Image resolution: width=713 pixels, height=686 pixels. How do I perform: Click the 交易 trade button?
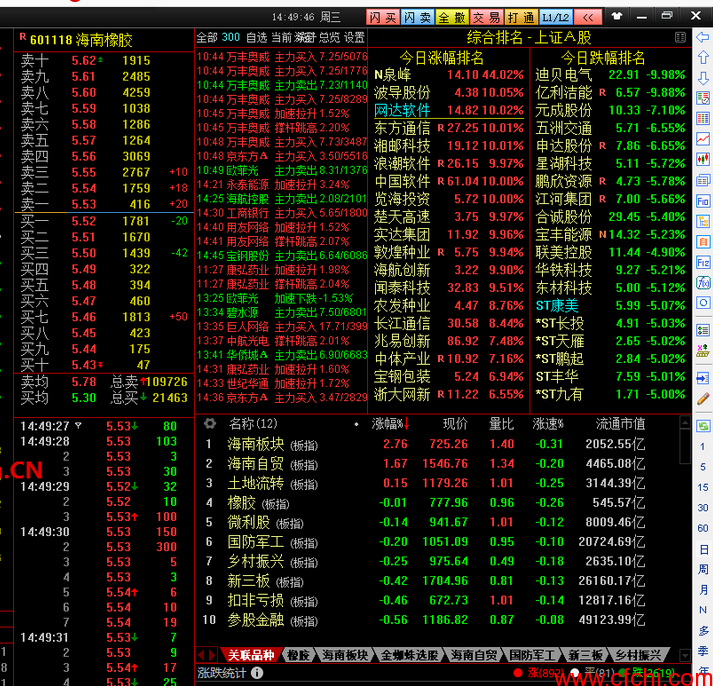[x=487, y=17]
